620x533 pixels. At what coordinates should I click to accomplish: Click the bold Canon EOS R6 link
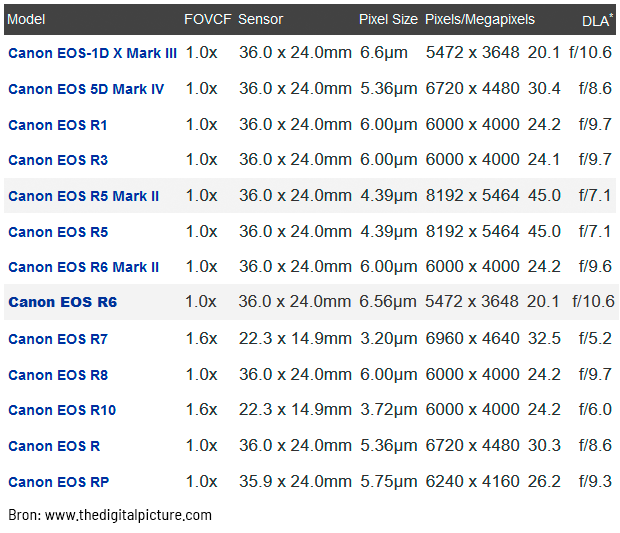[x=62, y=302]
